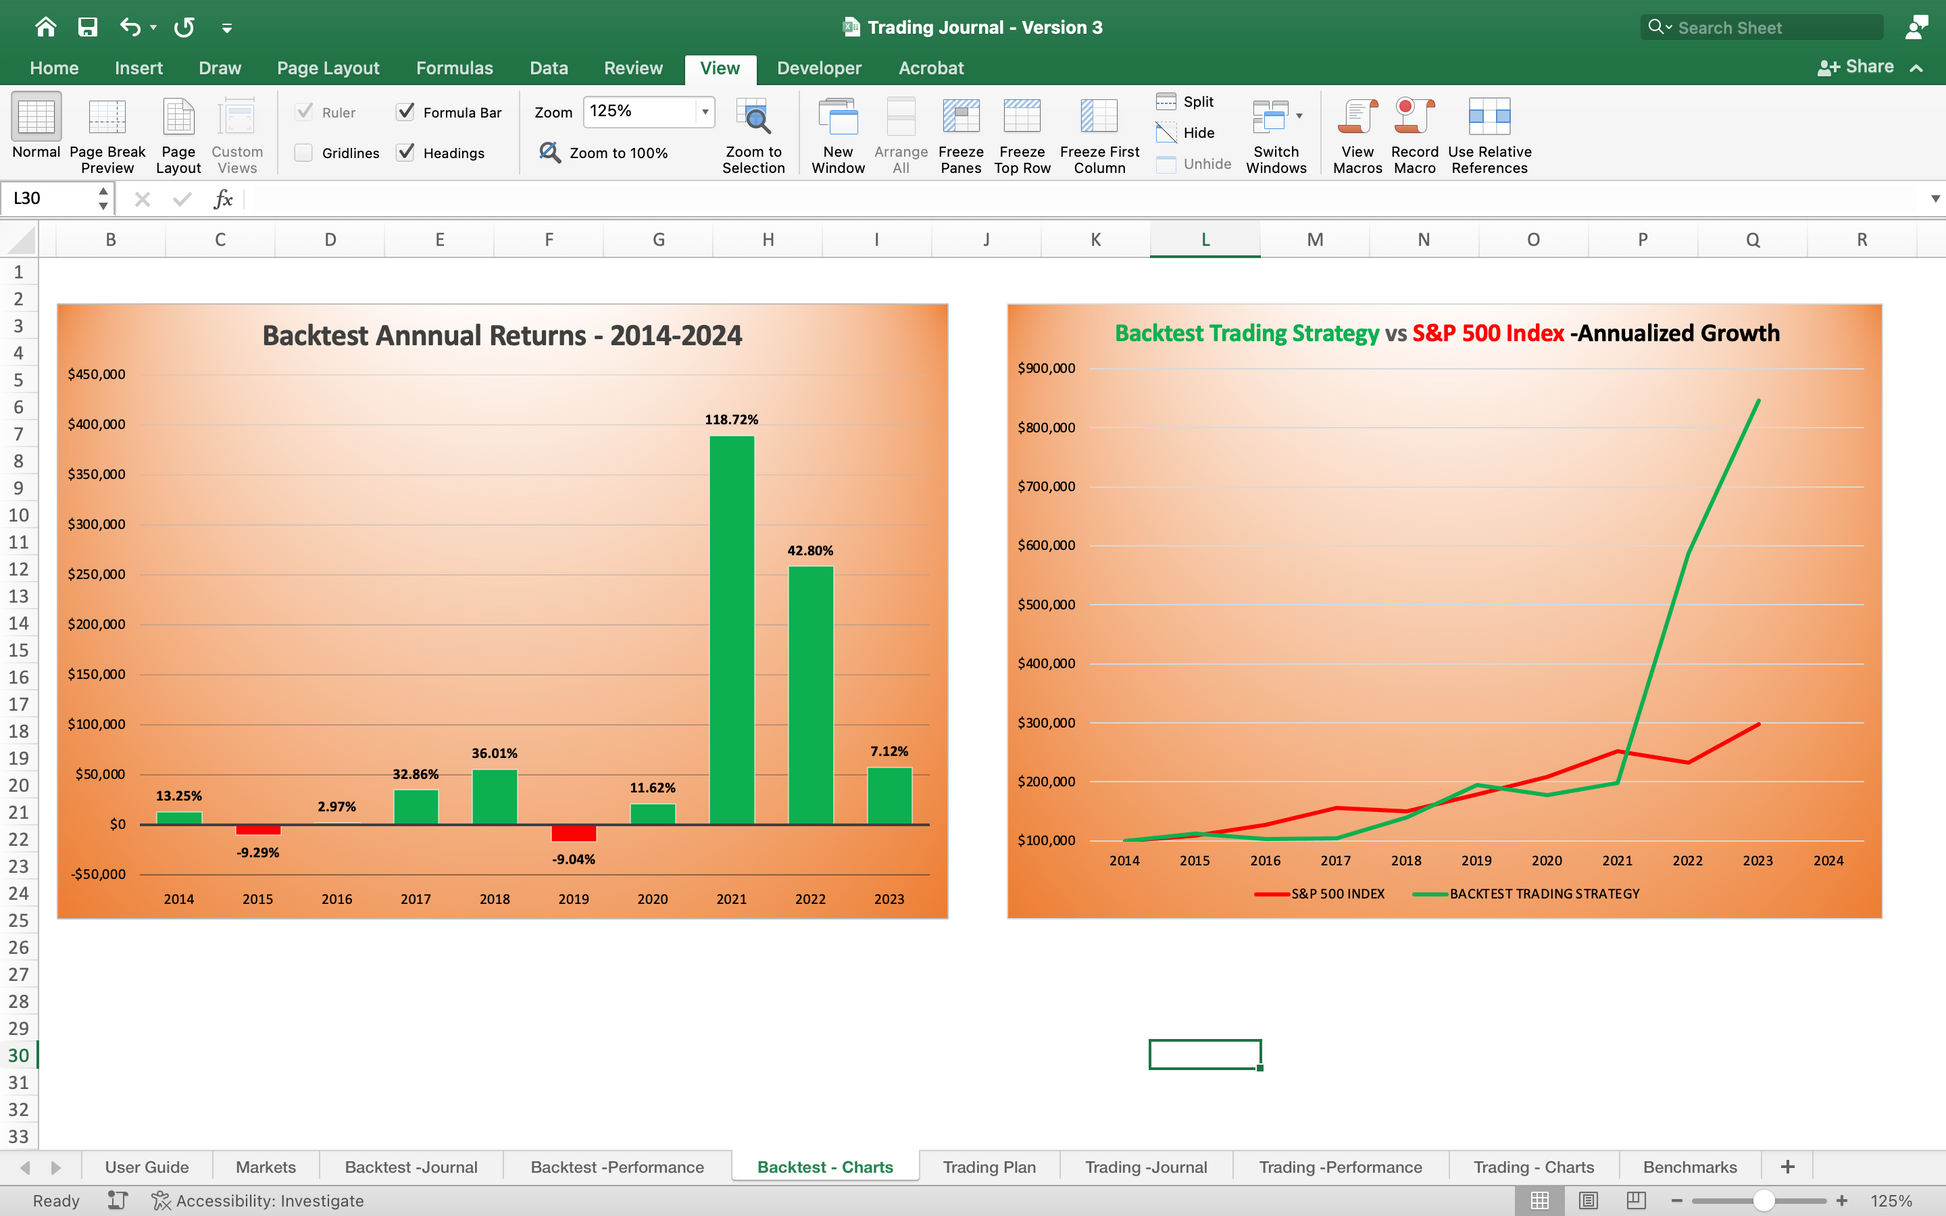The width and height of the screenshot is (1946, 1216).
Task: Click Zoom to 100% button
Action: pos(604,153)
